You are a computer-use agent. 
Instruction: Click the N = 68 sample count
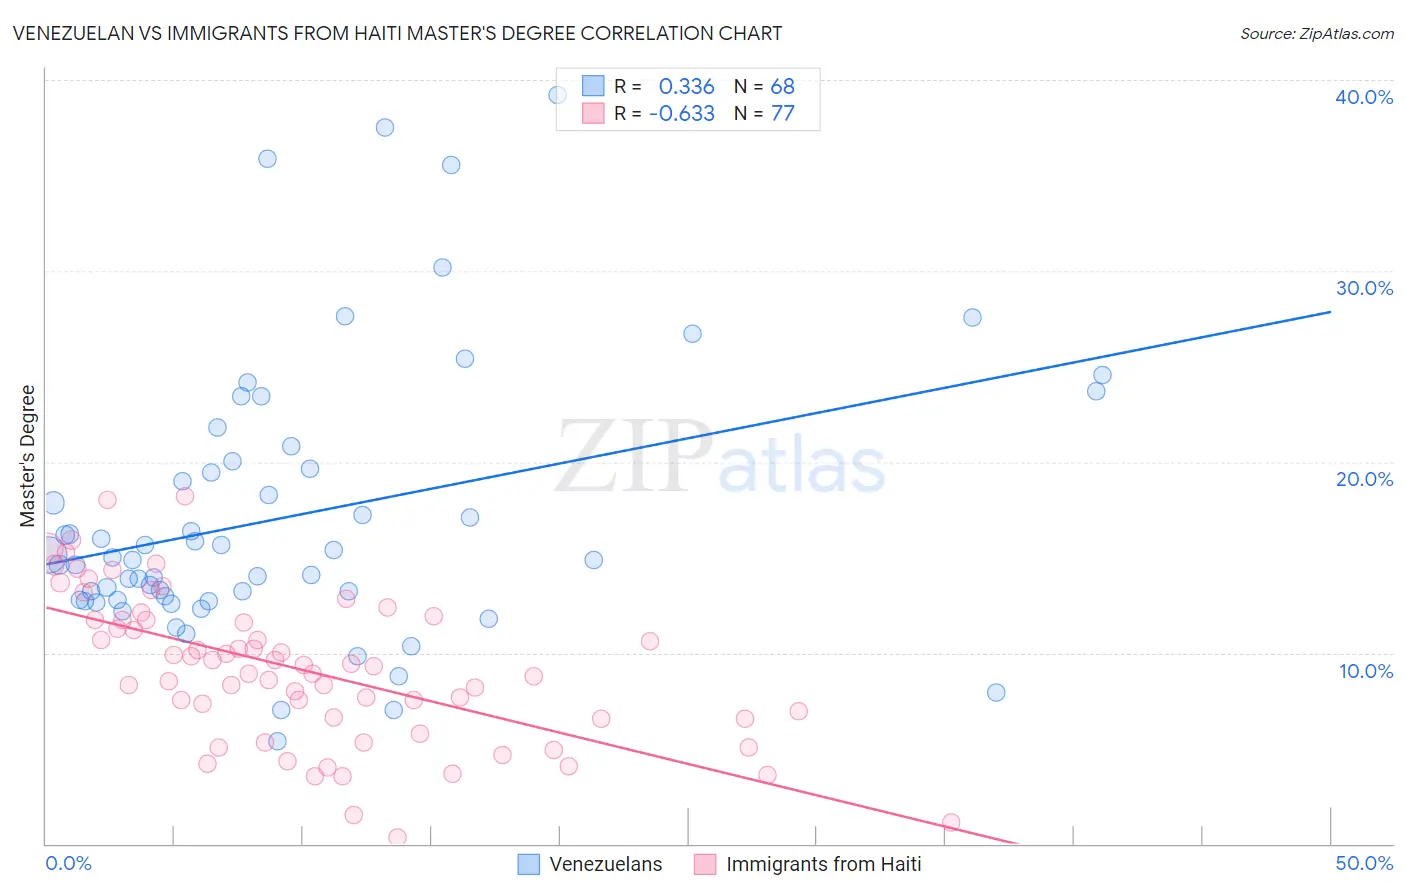[x=764, y=86]
